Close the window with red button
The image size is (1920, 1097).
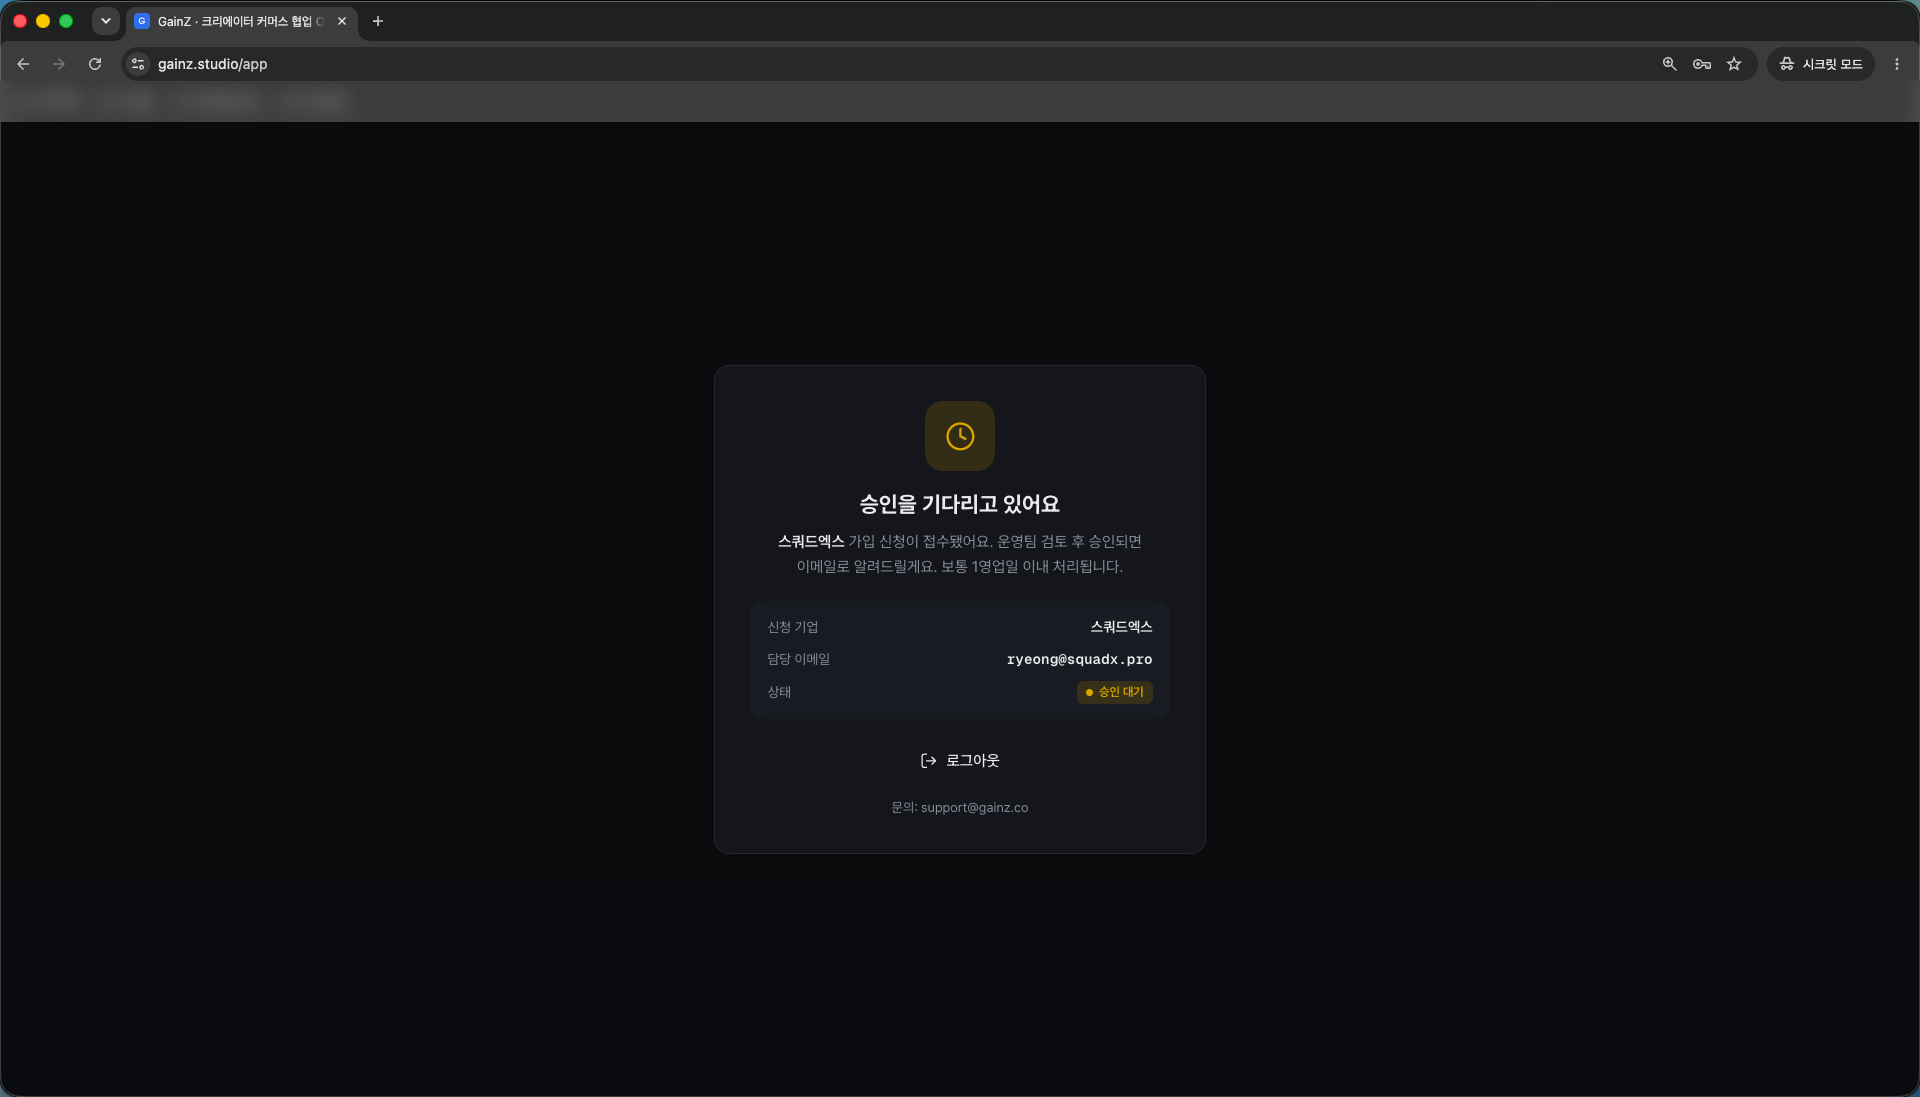pyautogui.click(x=20, y=21)
